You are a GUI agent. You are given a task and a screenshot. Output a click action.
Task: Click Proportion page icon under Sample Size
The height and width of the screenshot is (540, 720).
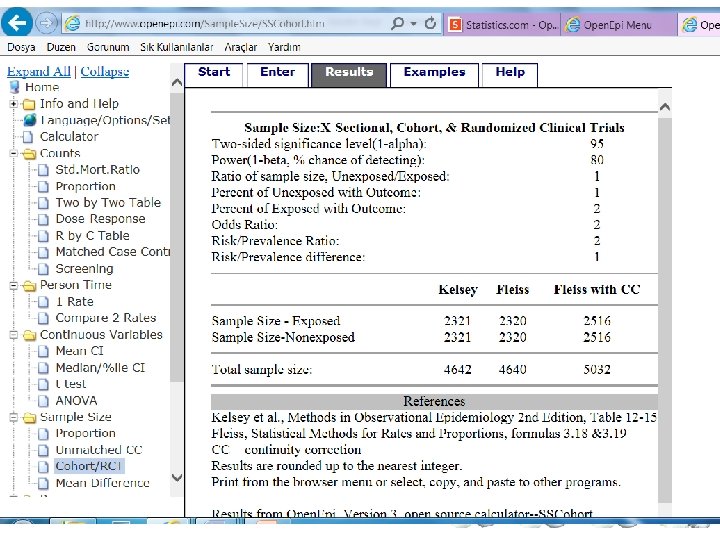coord(43,434)
